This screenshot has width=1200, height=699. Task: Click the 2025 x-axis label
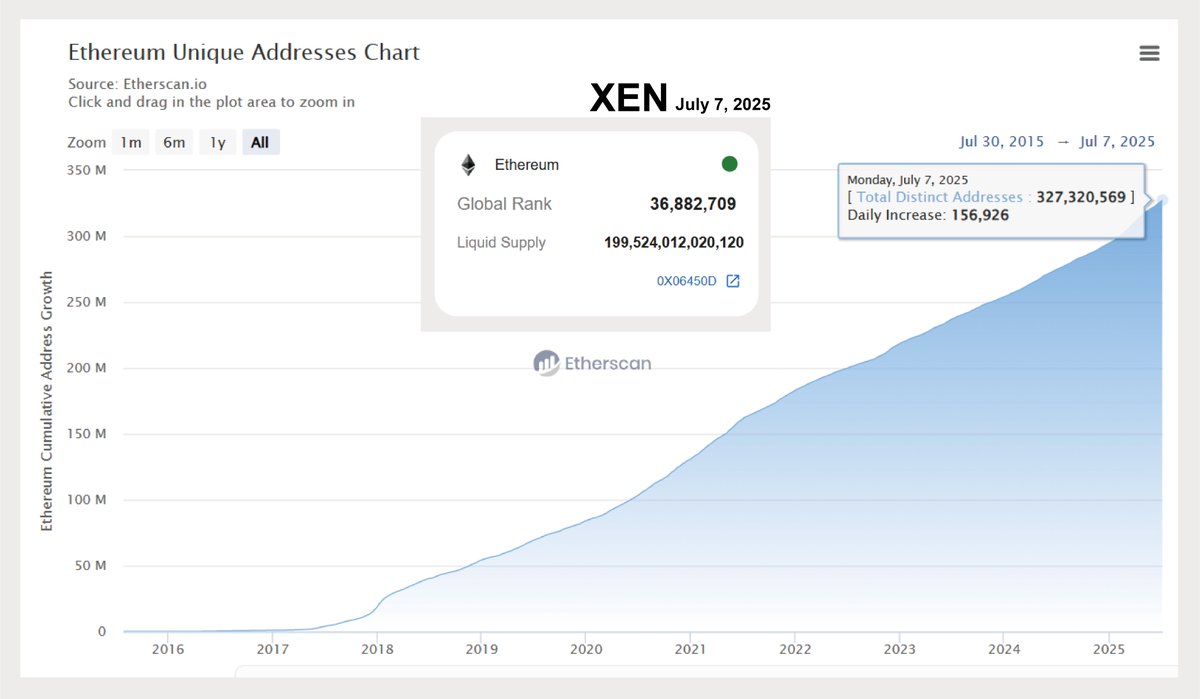(1108, 648)
